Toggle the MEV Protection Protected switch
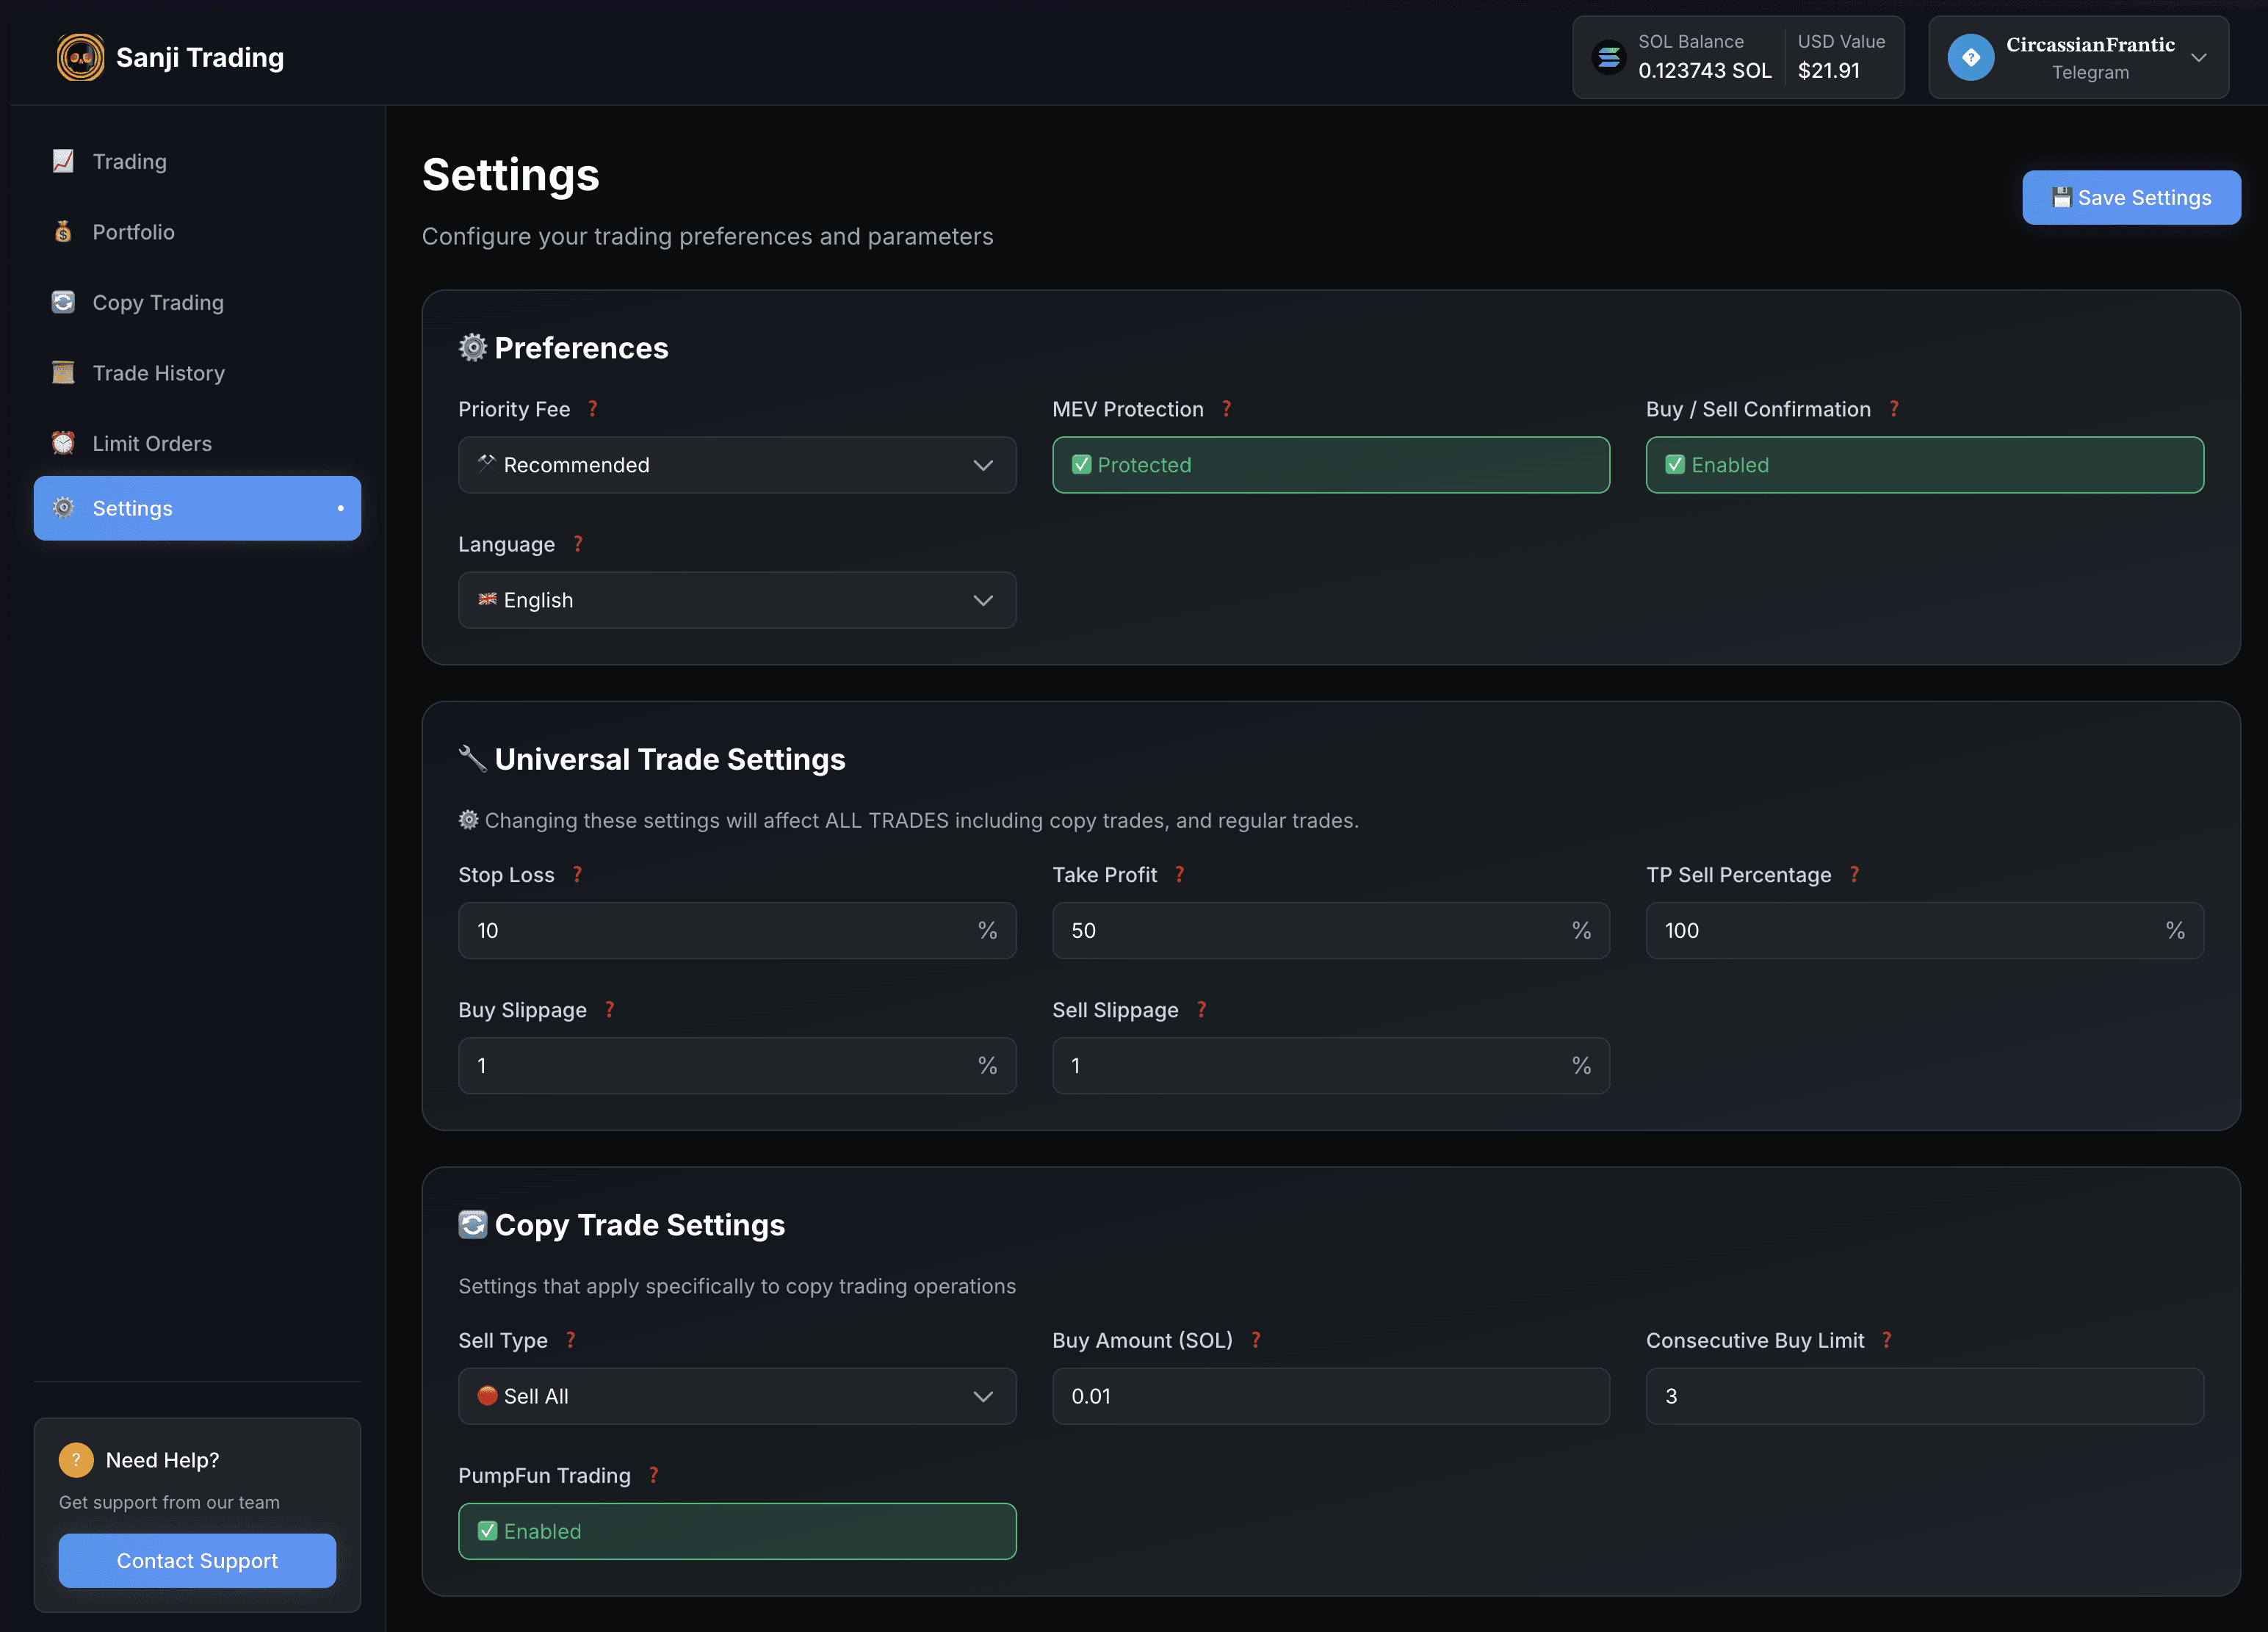Screen dimensions: 2268x1632 1330,465
